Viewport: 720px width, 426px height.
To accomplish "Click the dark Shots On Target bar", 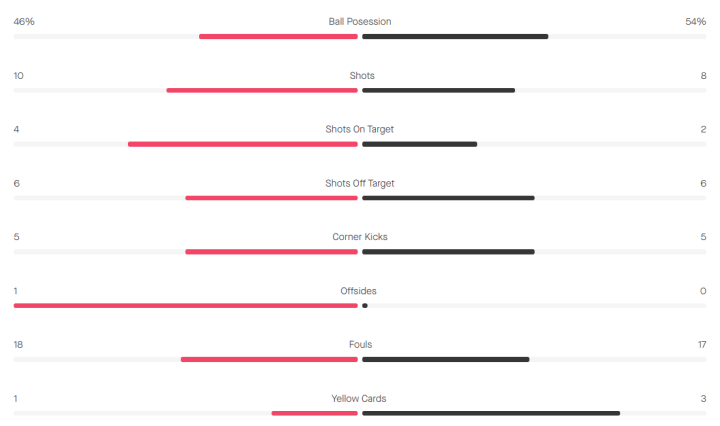I will pos(419,144).
